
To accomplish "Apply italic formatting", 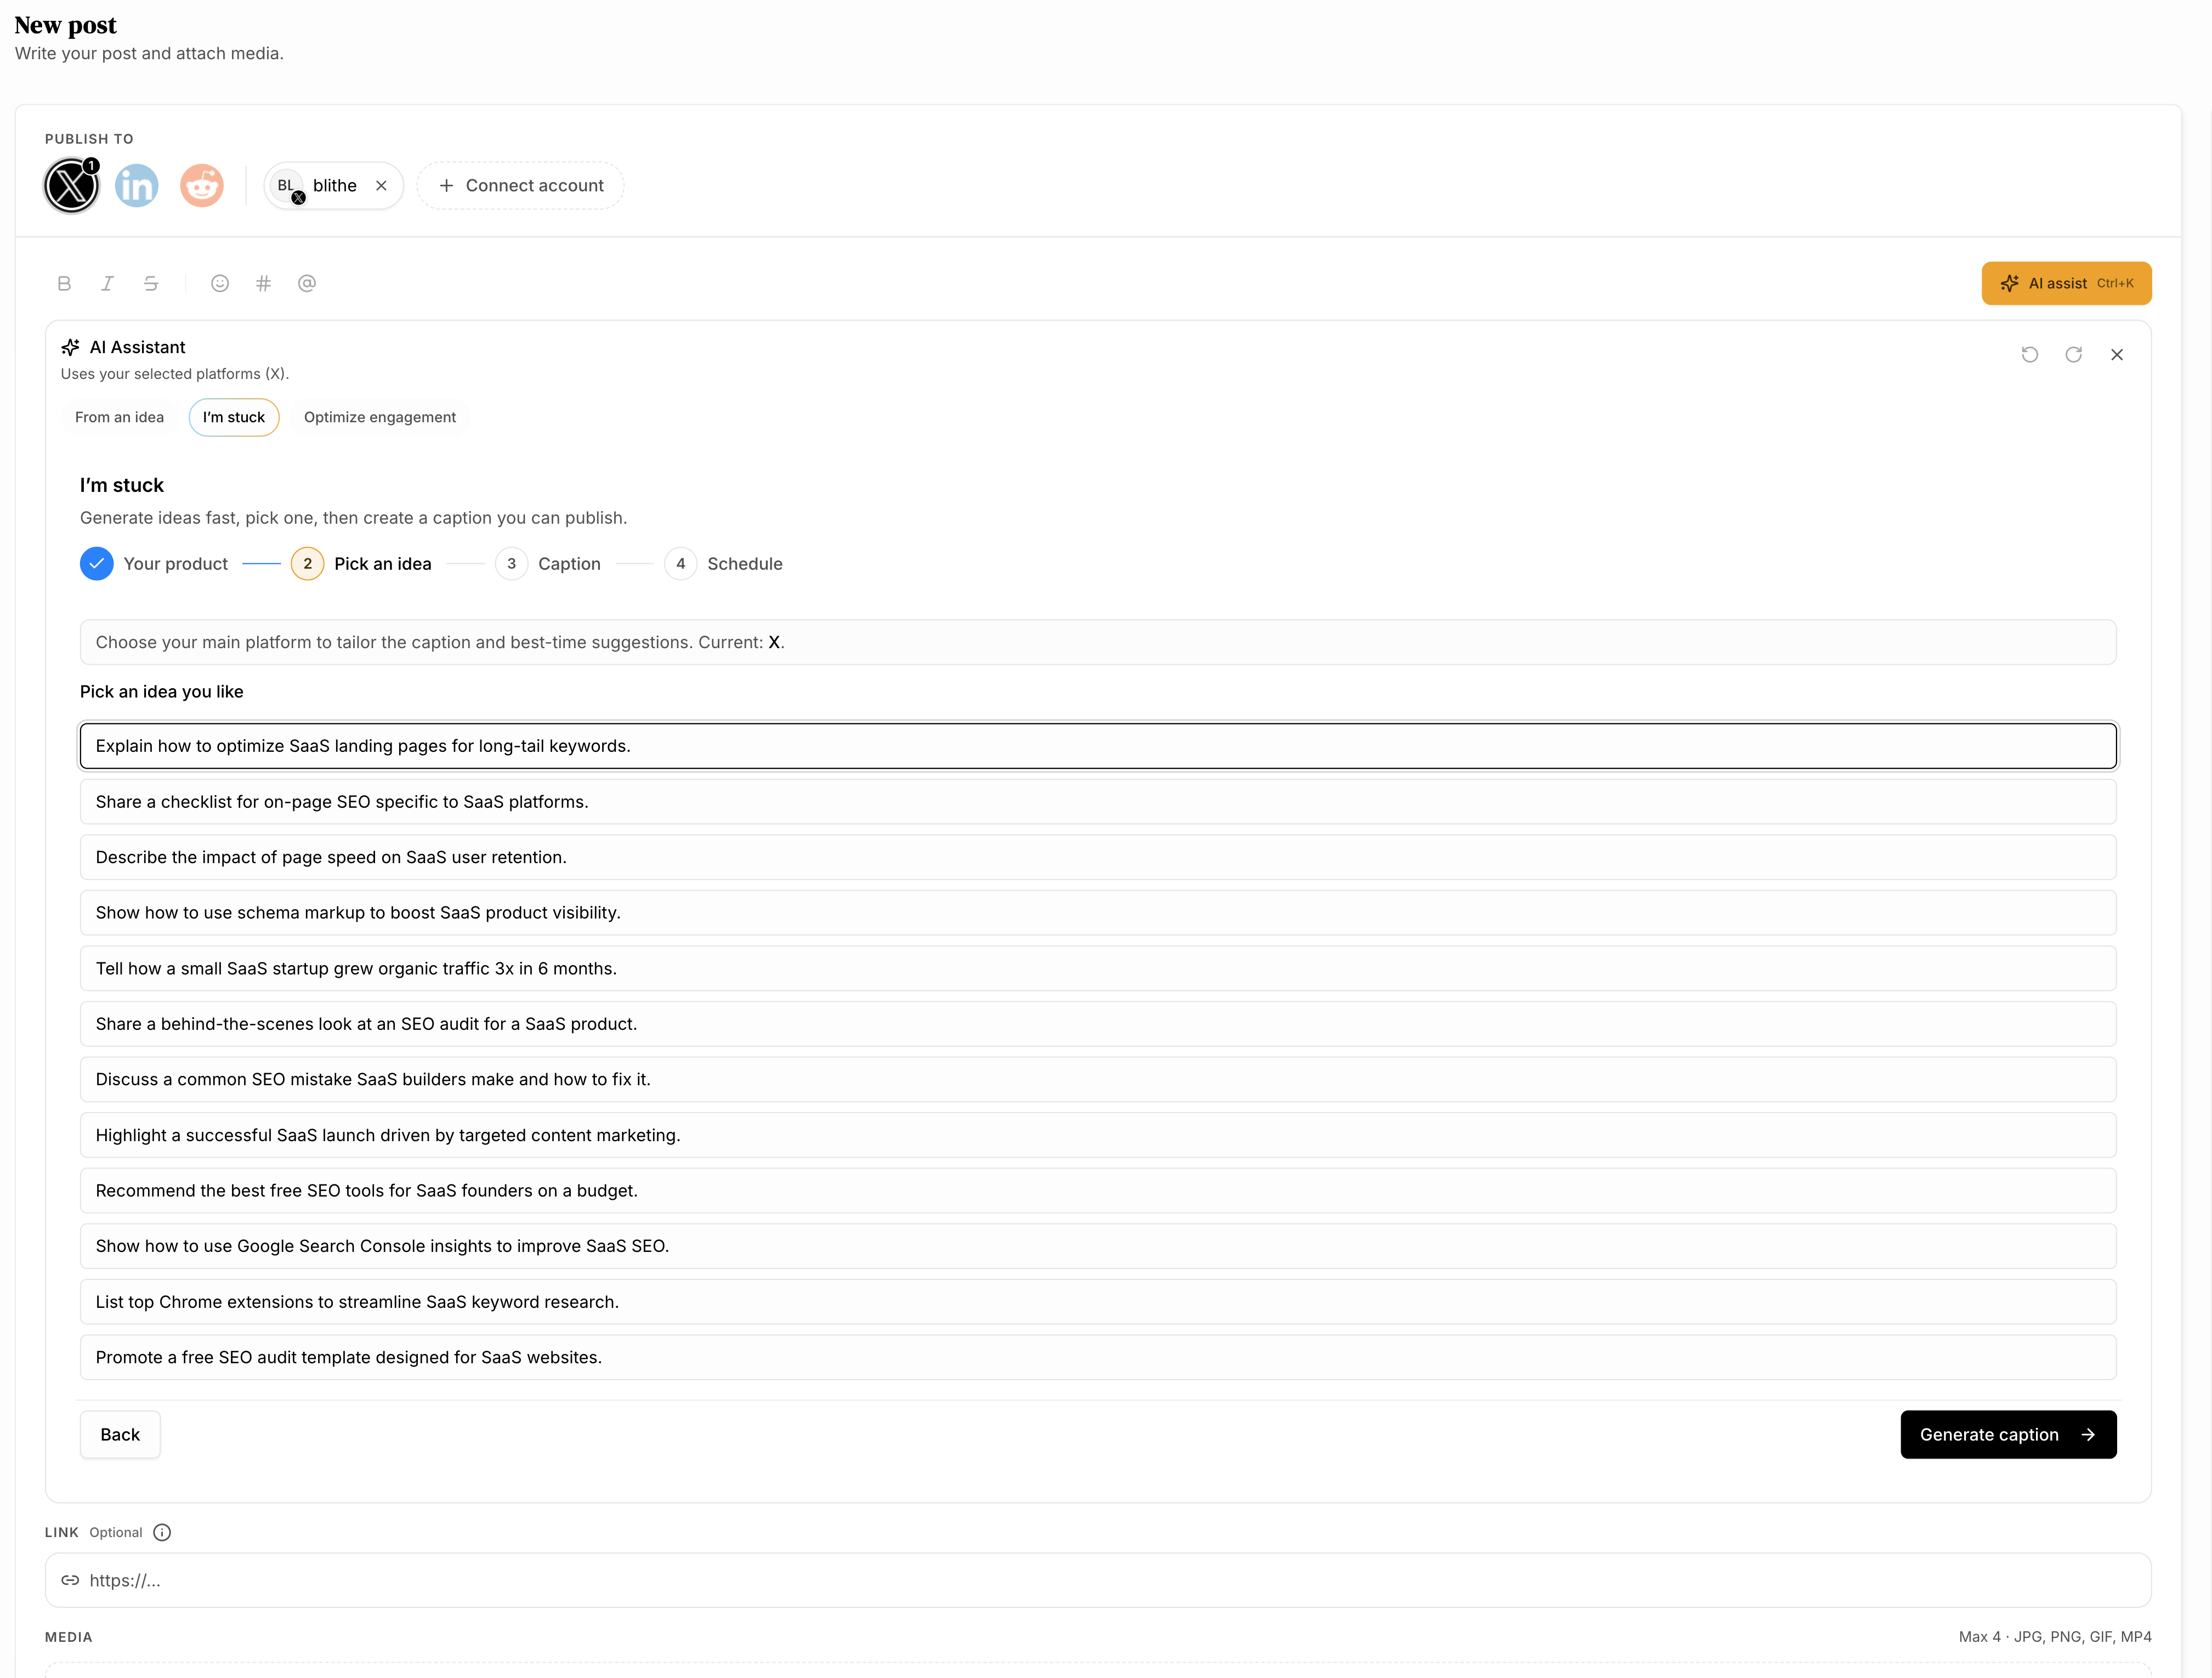I will [x=107, y=283].
